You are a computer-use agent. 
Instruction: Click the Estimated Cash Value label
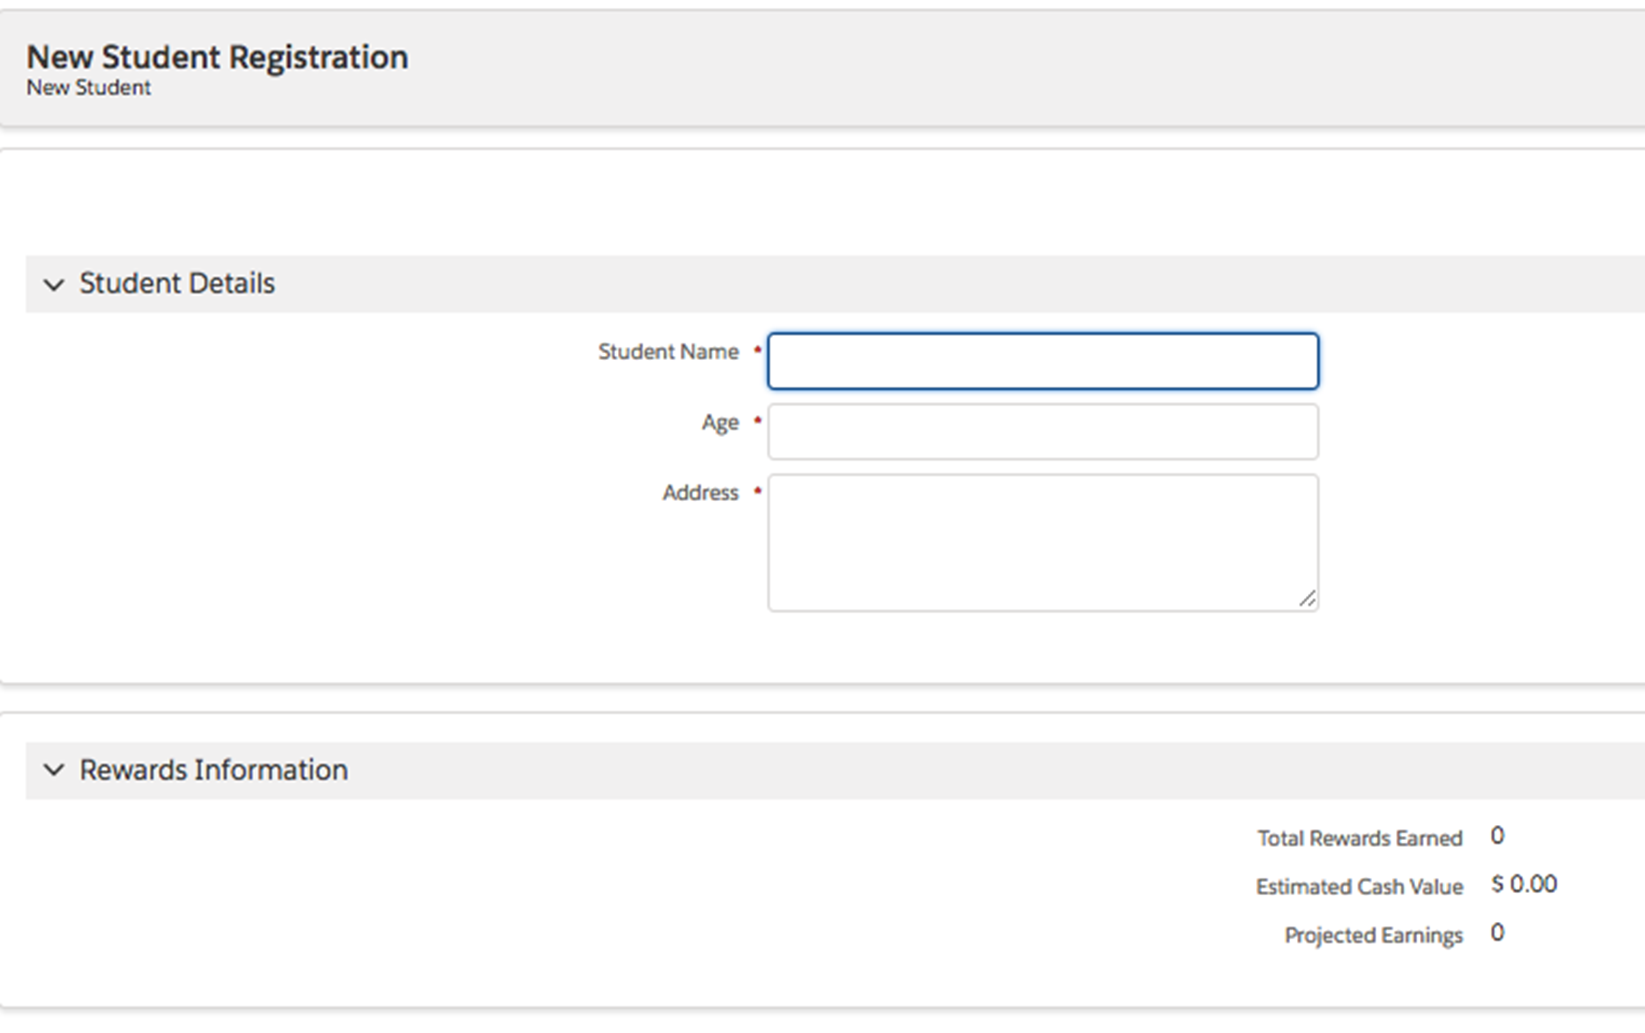1359,887
